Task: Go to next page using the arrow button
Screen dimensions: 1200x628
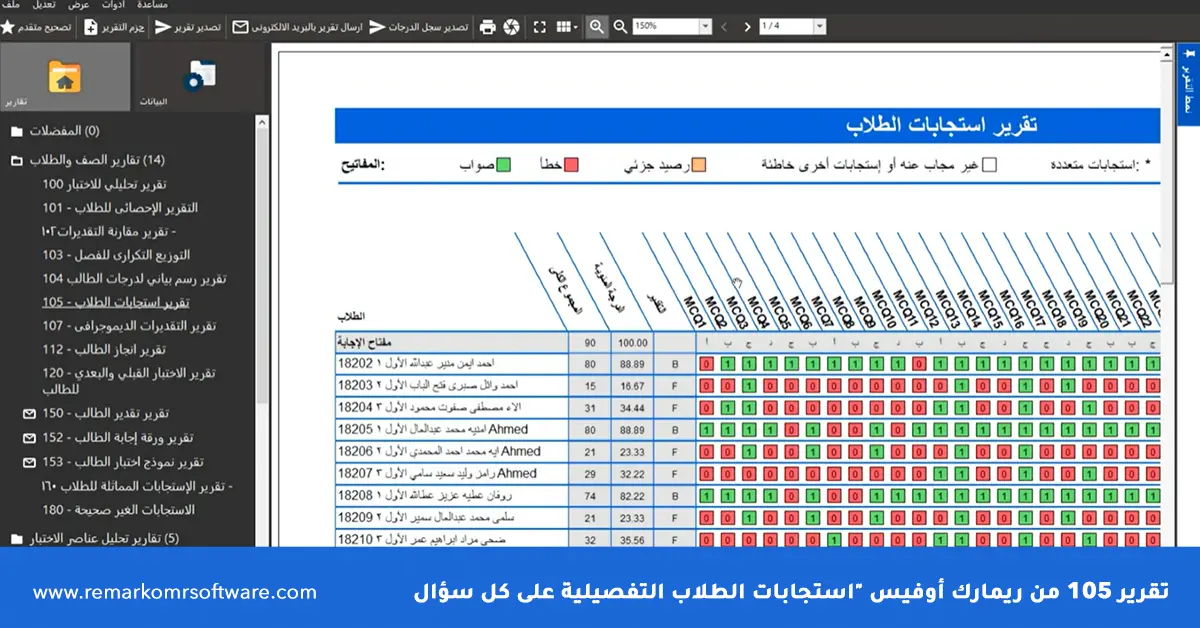Action: 748,27
